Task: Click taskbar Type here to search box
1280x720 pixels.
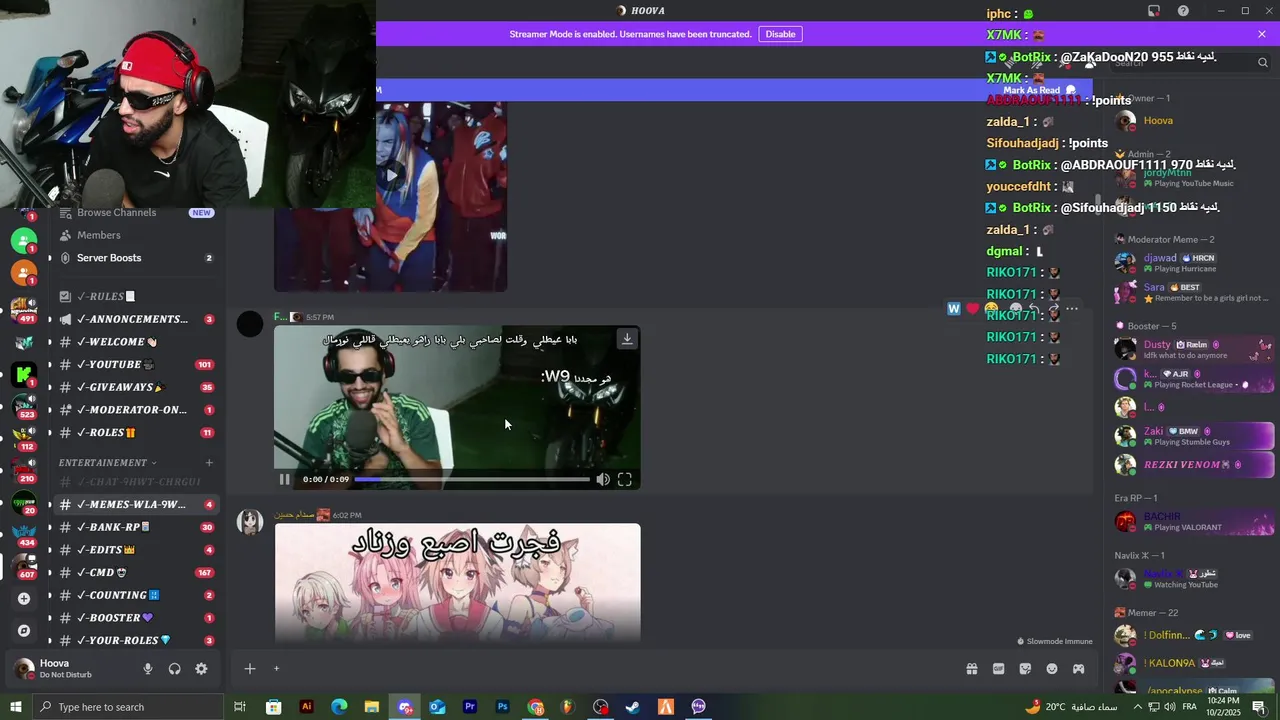Action: (127, 707)
